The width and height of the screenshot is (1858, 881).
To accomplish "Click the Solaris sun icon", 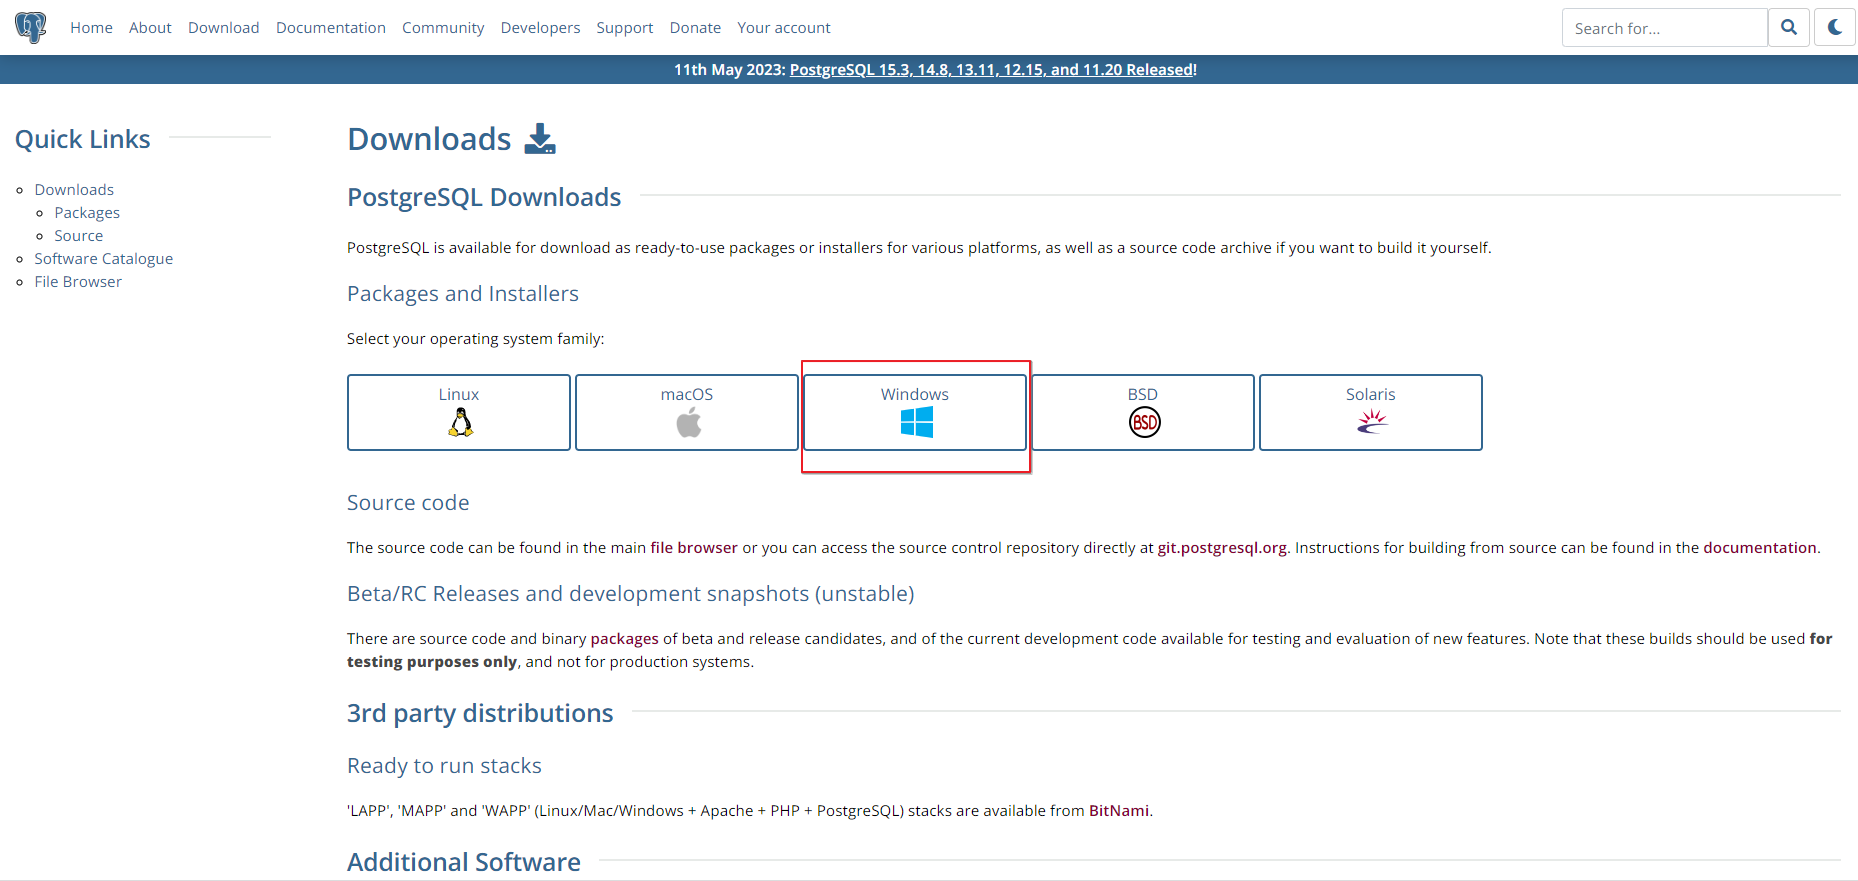I will point(1372,423).
